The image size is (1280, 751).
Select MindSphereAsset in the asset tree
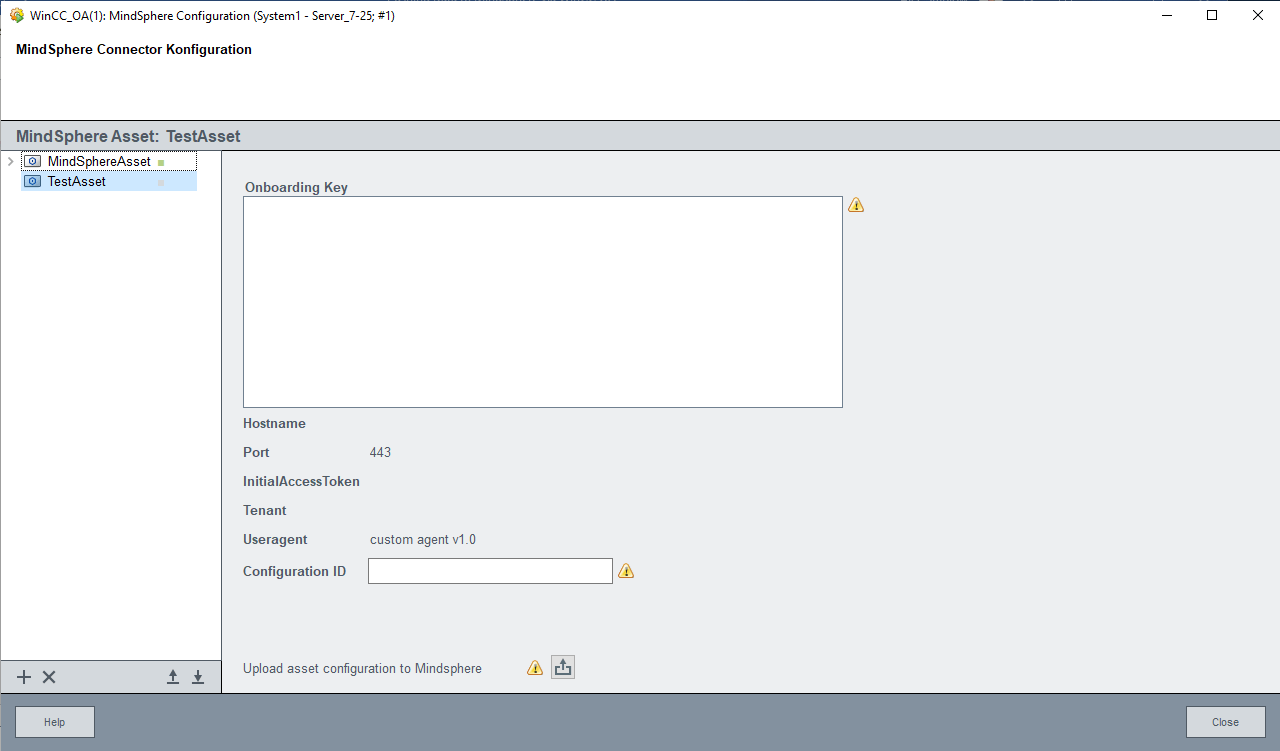pos(99,161)
